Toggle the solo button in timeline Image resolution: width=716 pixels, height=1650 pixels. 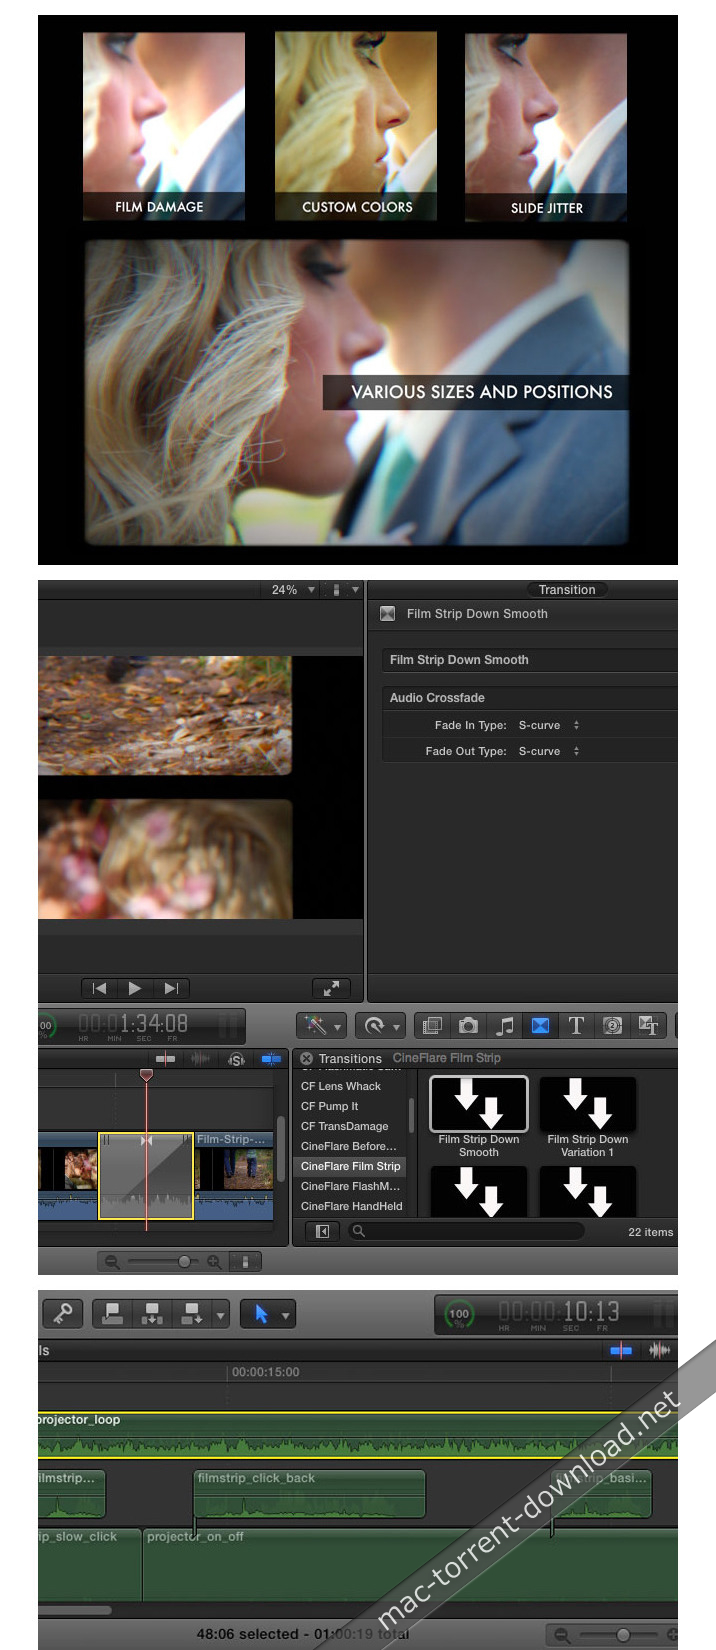click(x=236, y=1059)
